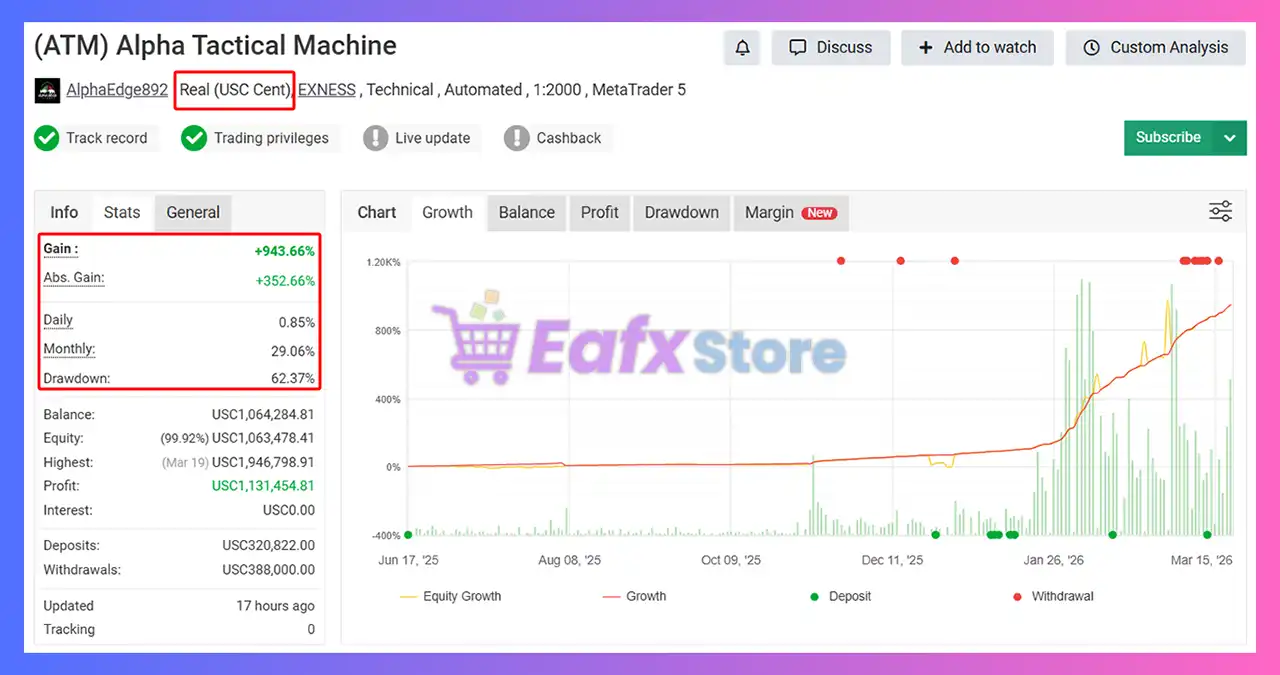Click a red withdrawal marker above the chart
This screenshot has width=1280, height=675.
point(841,261)
